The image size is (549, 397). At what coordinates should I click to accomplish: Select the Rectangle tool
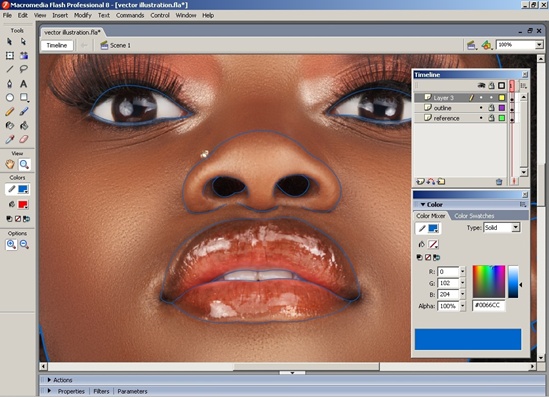pos(23,97)
